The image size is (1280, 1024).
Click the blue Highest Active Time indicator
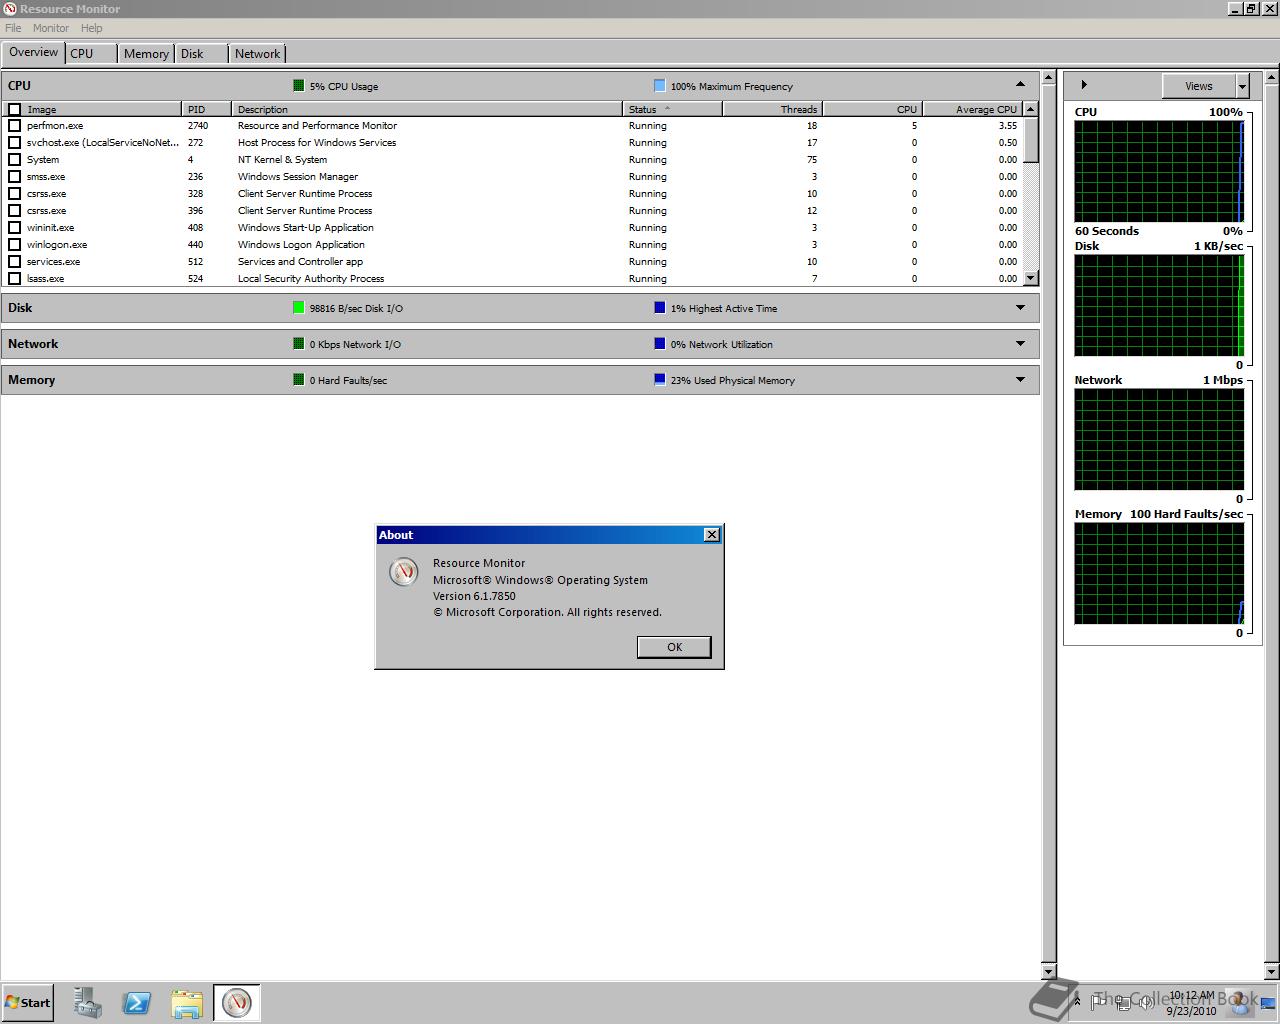click(659, 308)
